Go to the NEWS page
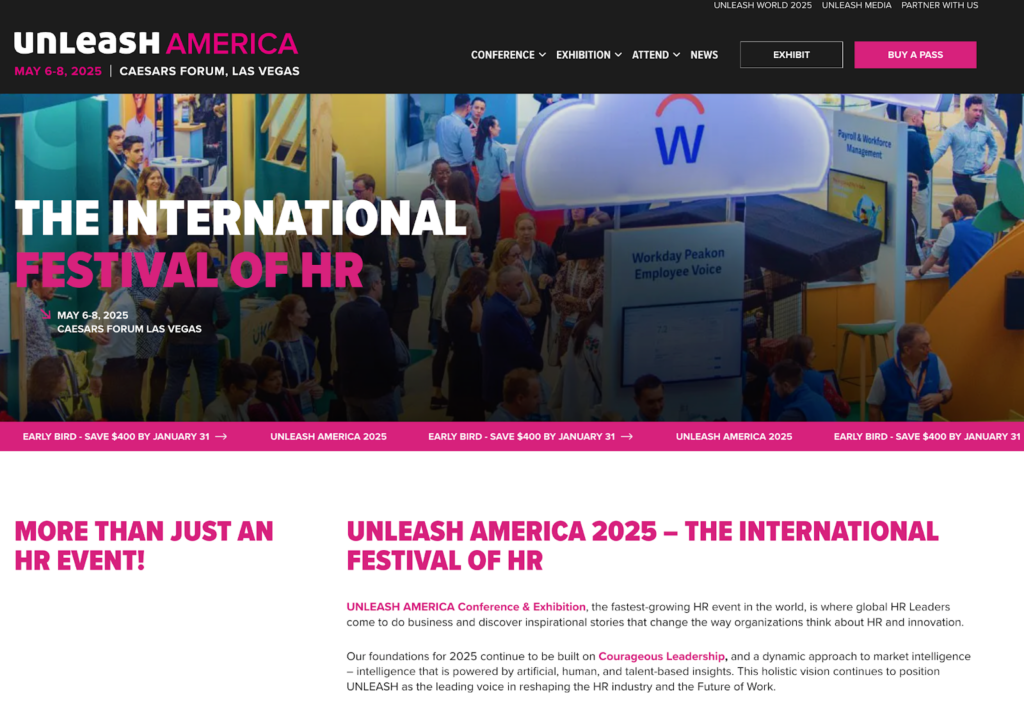This screenshot has height=726, width=1024. pos(704,55)
